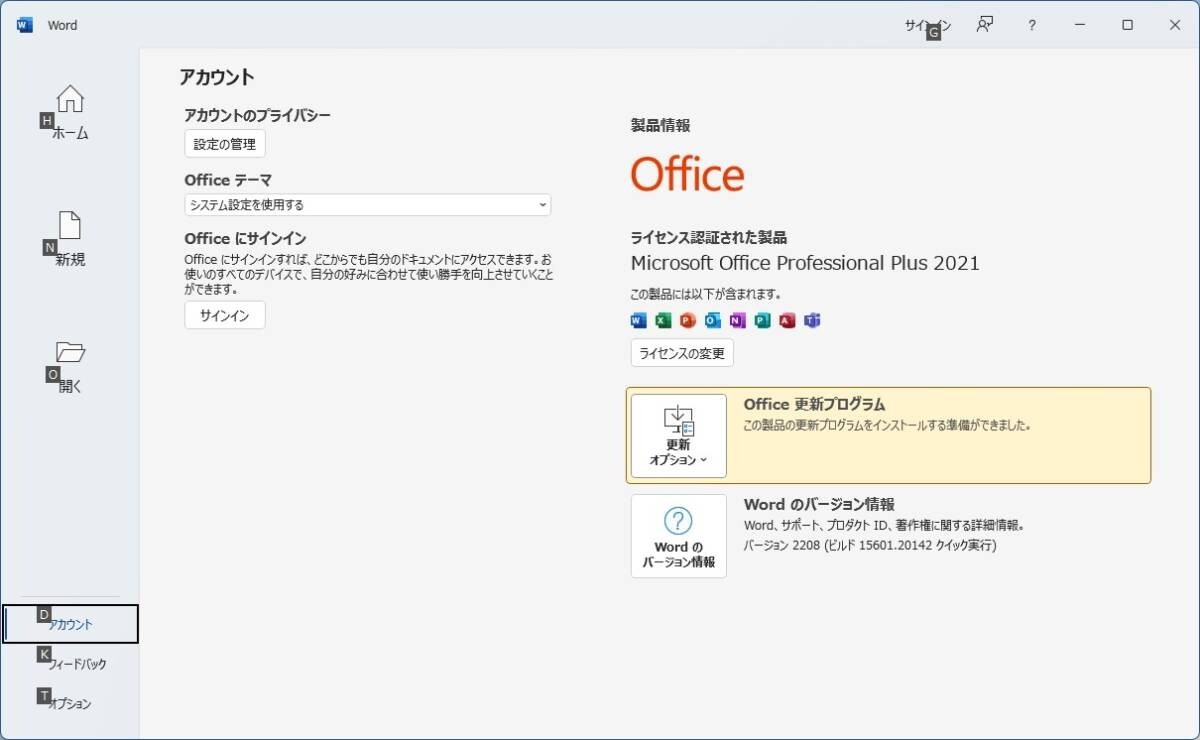Click the Teams icon in included products
The image size is (1200, 740).
pyautogui.click(x=812, y=321)
